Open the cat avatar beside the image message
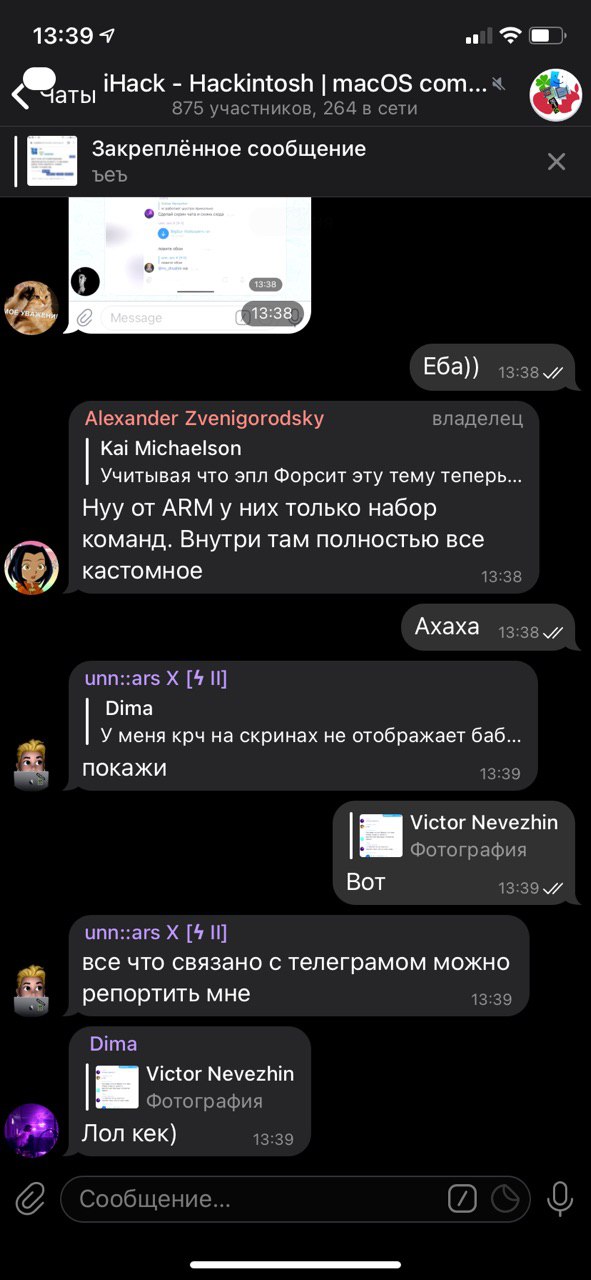The height and width of the screenshot is (1280, 591). [31, 308]
